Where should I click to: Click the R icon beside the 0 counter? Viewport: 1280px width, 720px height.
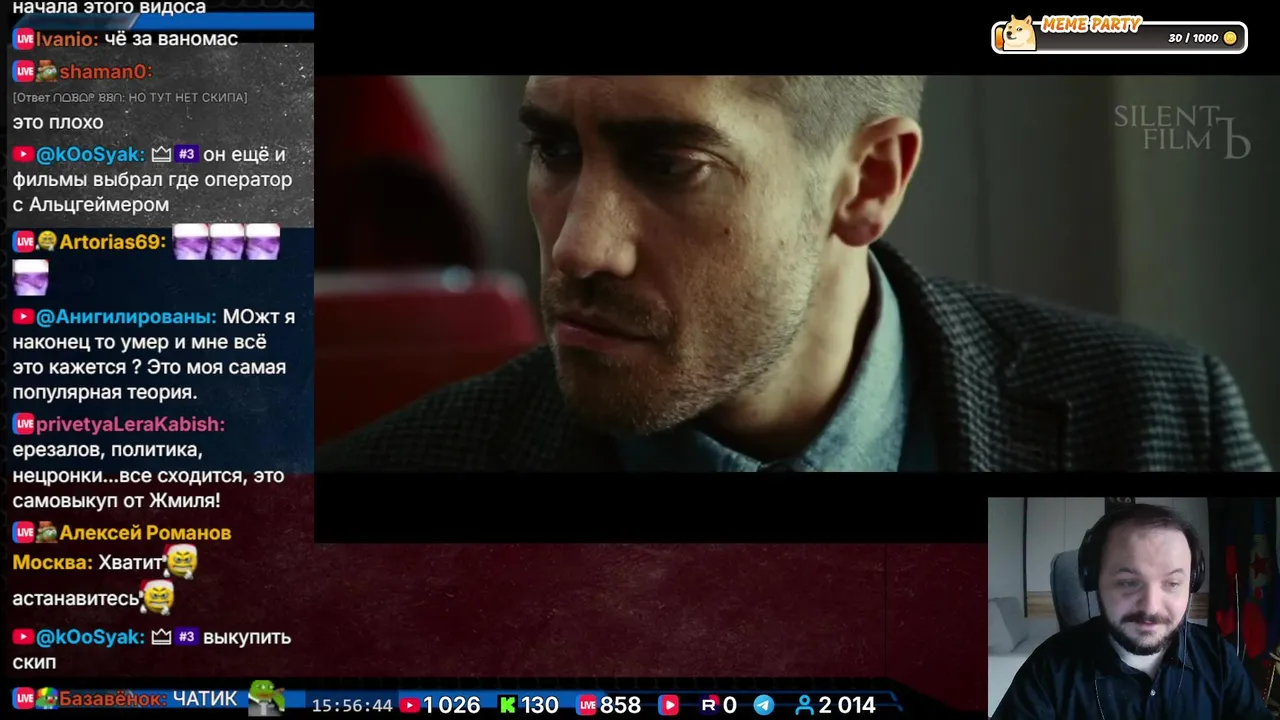[x=709, y=705]
